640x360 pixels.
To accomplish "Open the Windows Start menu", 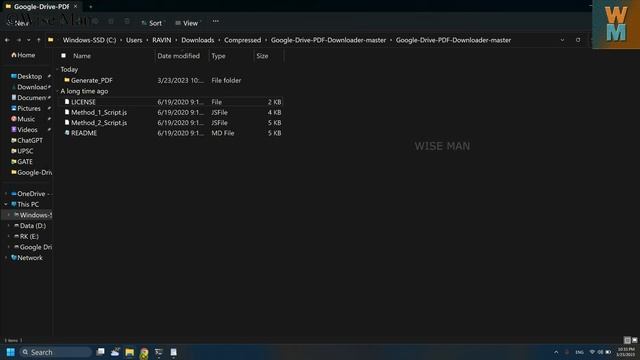I will tap(11, 352).
